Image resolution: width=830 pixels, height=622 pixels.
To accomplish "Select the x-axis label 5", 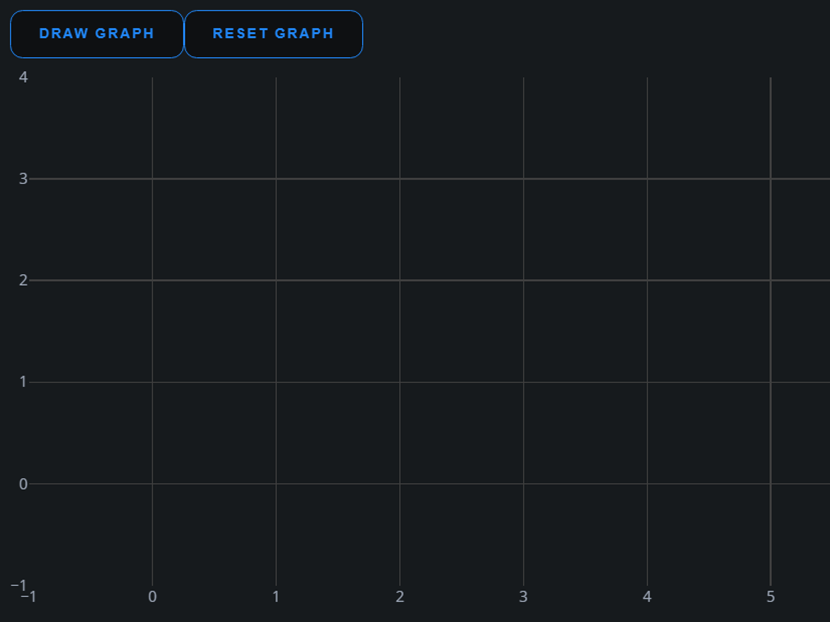I will pos(771,597).
